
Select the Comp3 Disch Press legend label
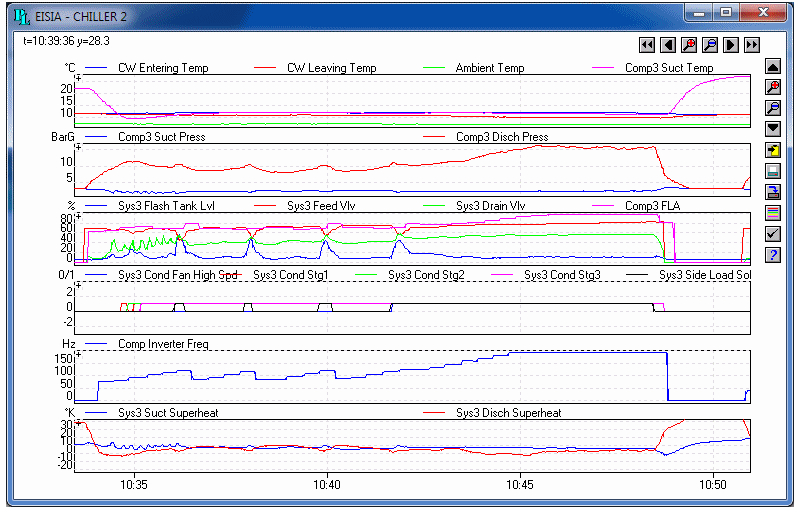(502, 137)
